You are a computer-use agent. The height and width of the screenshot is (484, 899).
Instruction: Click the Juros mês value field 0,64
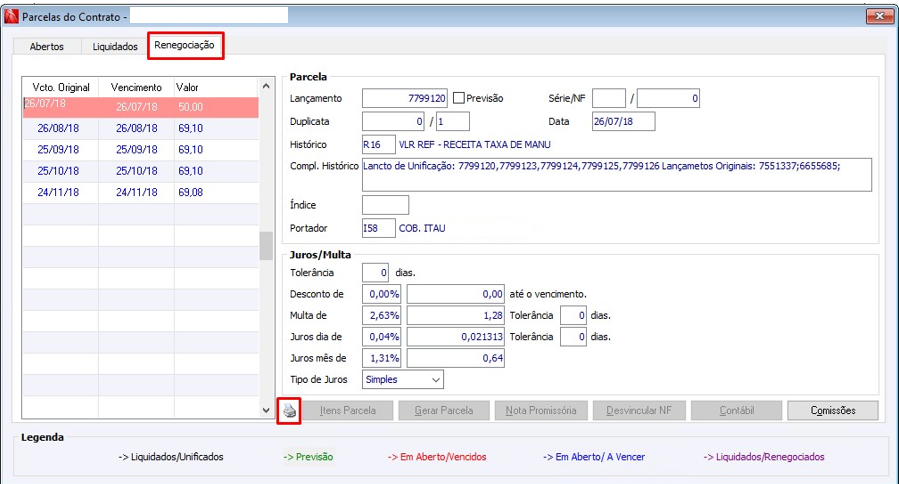[x=456, y=358]
